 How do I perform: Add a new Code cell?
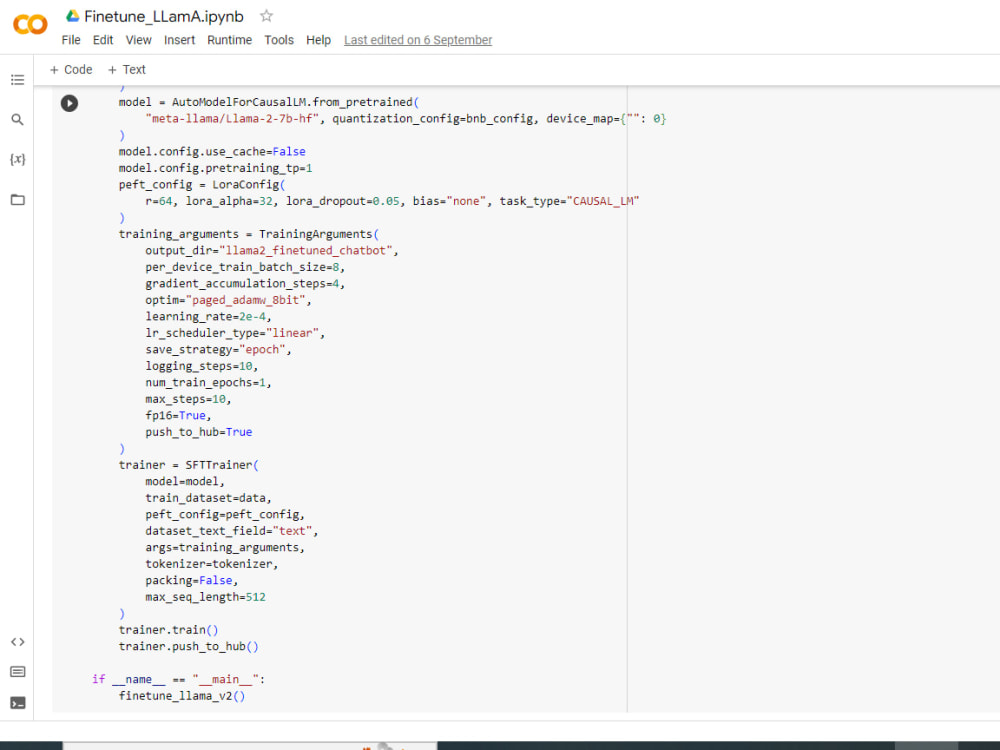pos(71,70)
